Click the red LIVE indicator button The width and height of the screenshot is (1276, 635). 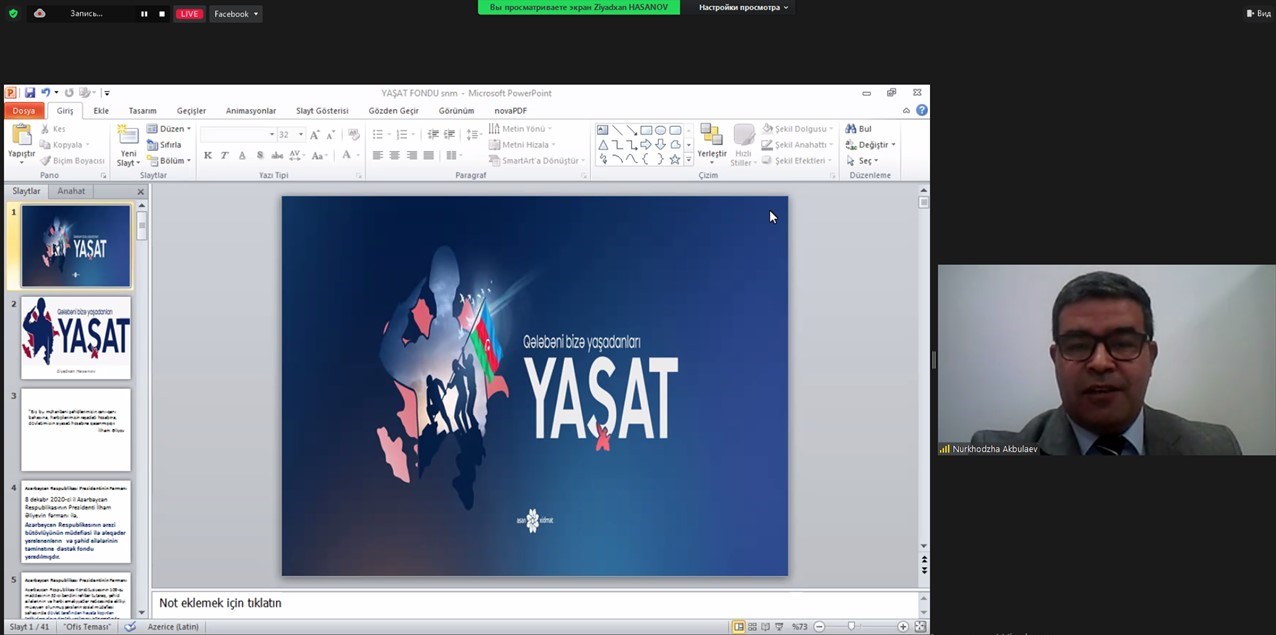pos(189,14)
